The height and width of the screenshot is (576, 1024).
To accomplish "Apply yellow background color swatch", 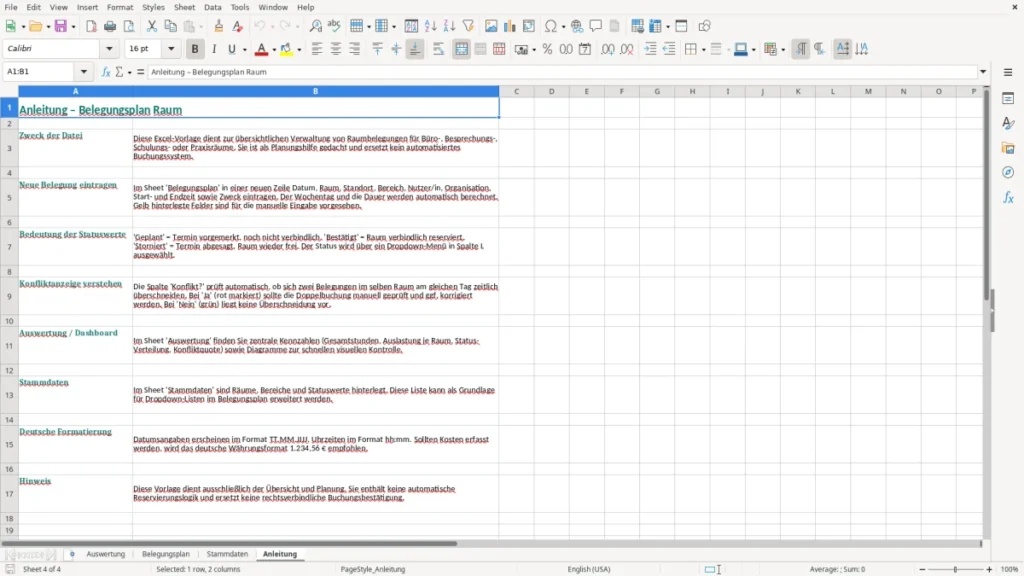I will point(286,49).
